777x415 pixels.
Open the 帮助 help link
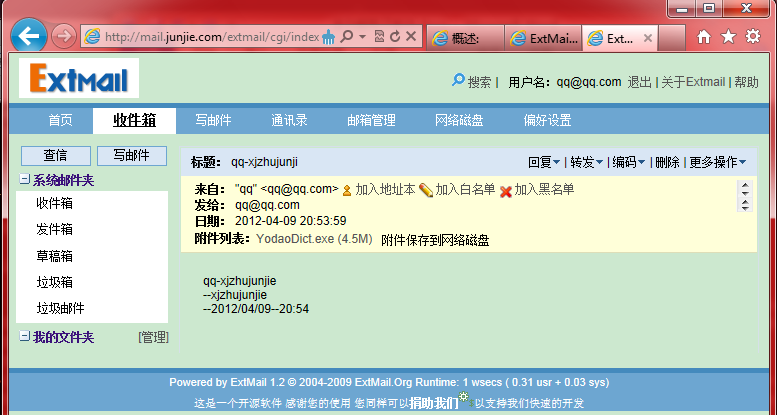(x=746, y=82)
